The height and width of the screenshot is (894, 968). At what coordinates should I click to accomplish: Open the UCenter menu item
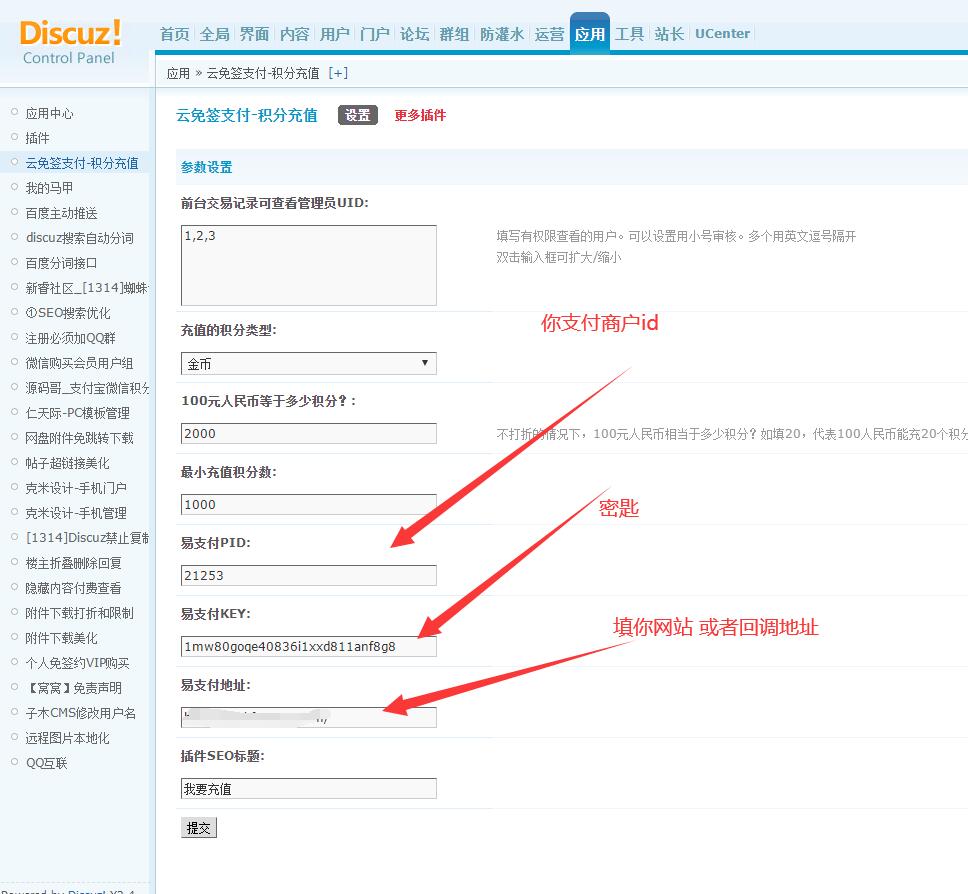(722, 34)
